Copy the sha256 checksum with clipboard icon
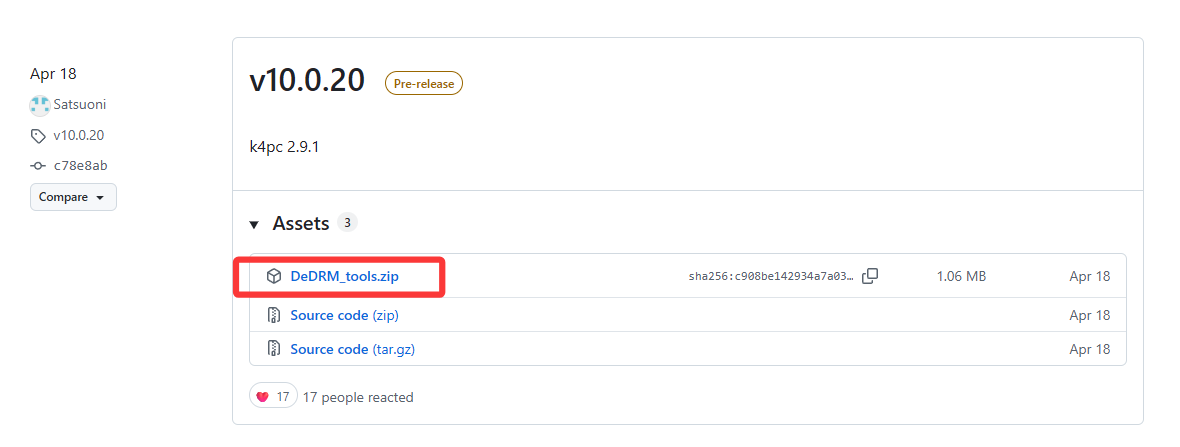The width and height of the screenshot is (1180, 447). pos(870,276)
